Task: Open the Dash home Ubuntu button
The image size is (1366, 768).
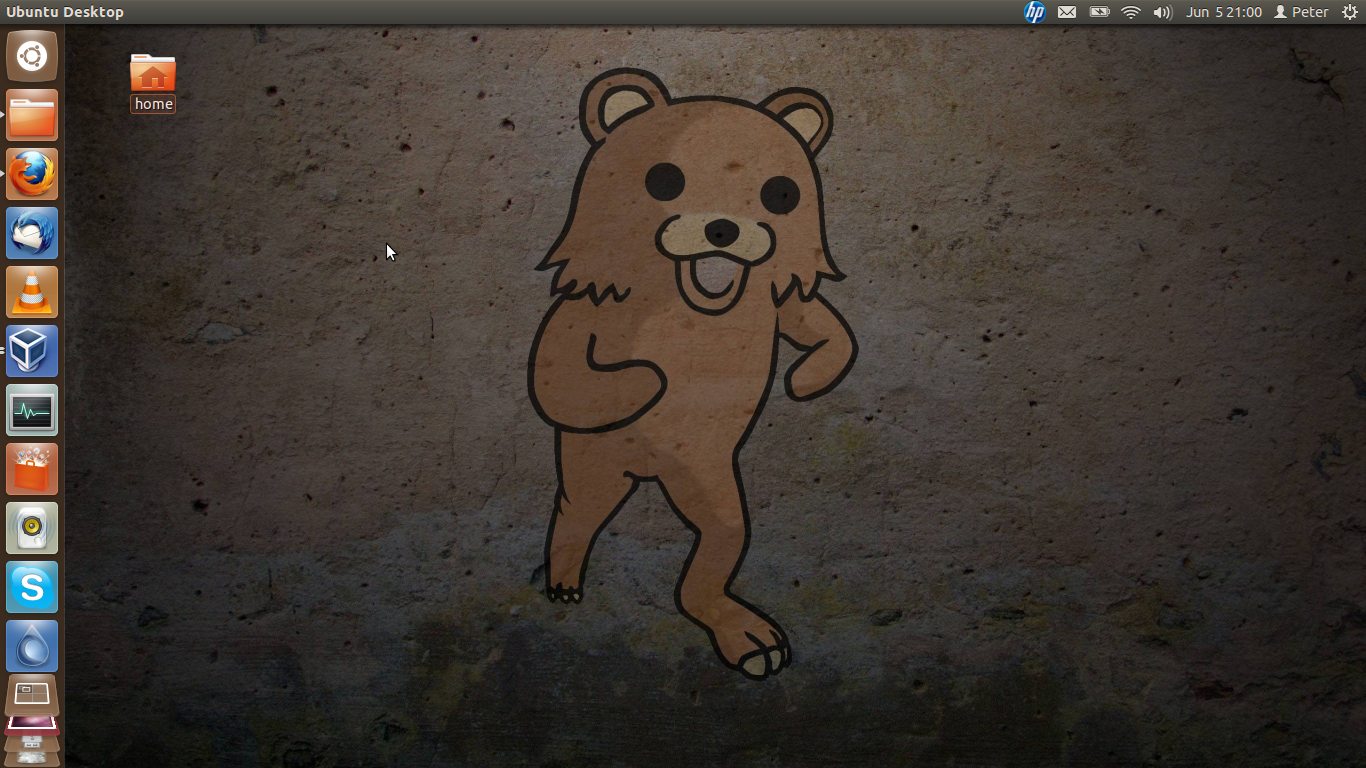Action: point(32,56)
